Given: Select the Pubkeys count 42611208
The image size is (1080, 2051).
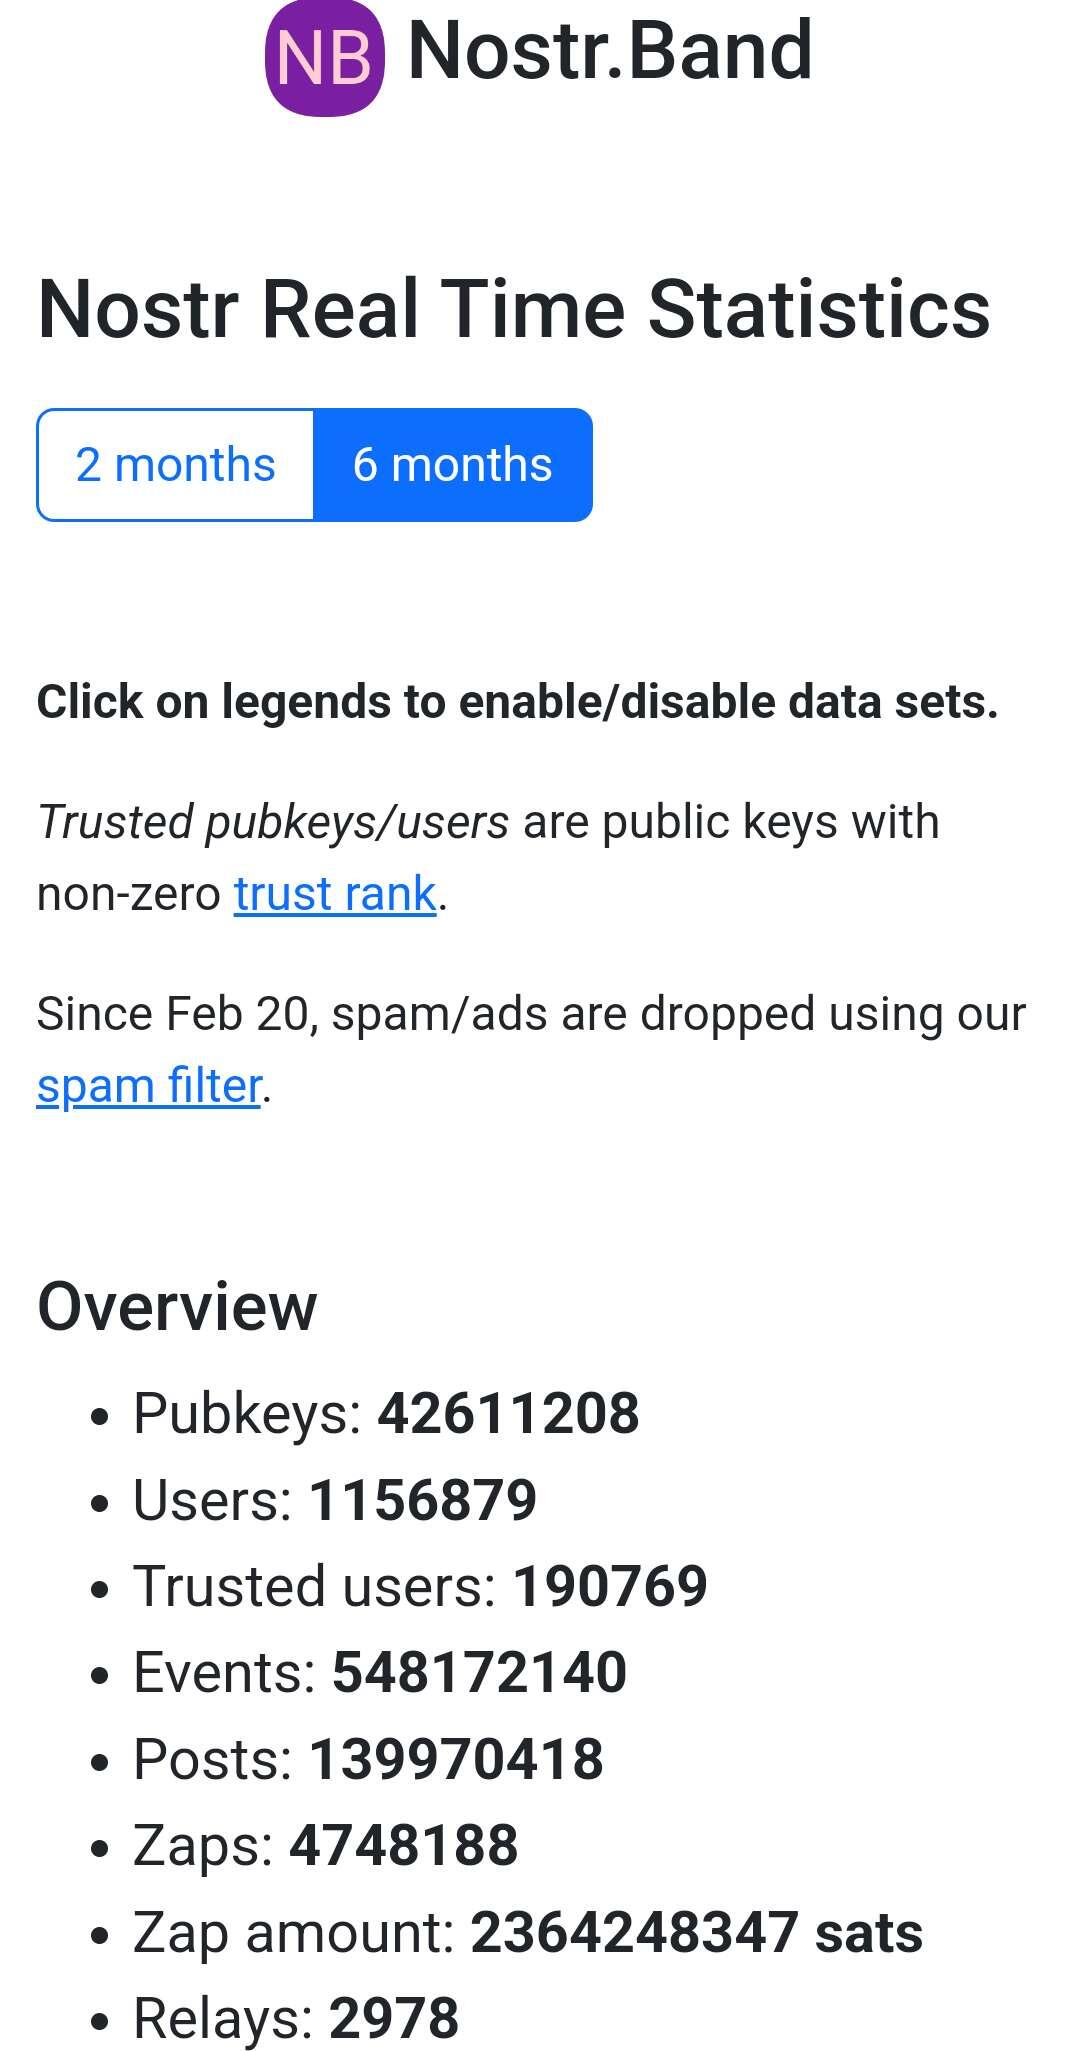Looking at the screenshot, I should (x=508, y=1413).
